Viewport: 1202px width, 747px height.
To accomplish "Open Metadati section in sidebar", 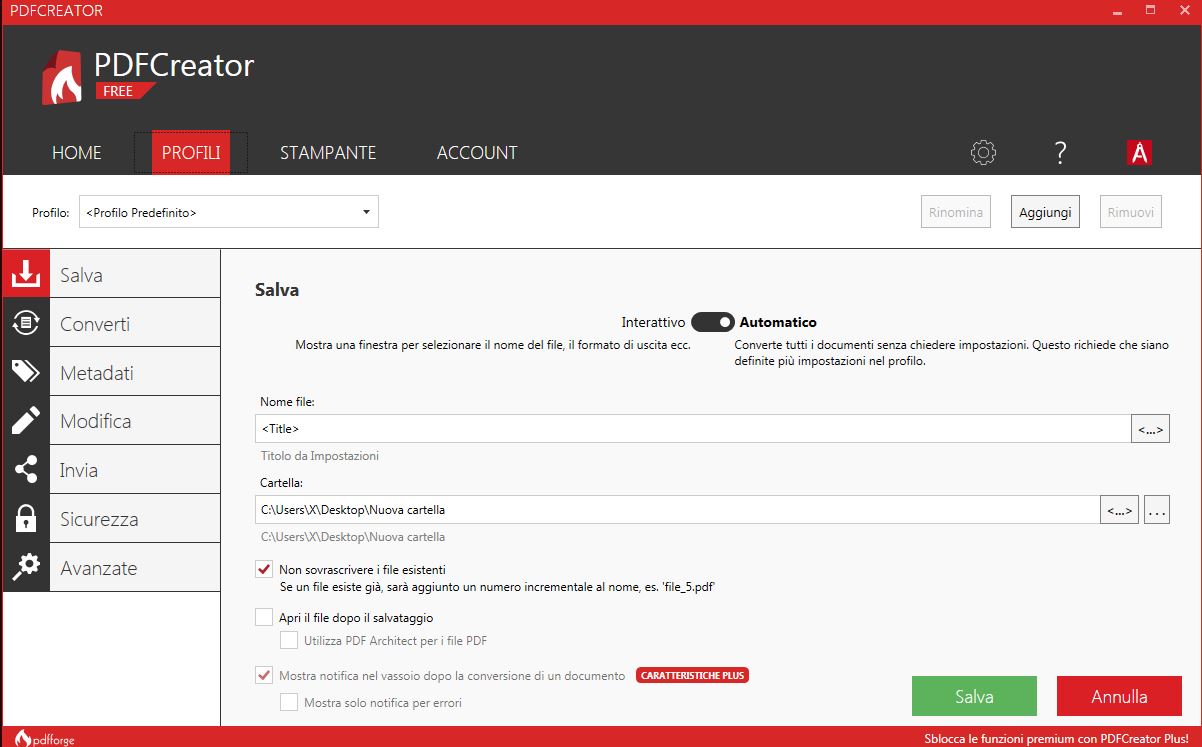I will click(x=111, y=372).
